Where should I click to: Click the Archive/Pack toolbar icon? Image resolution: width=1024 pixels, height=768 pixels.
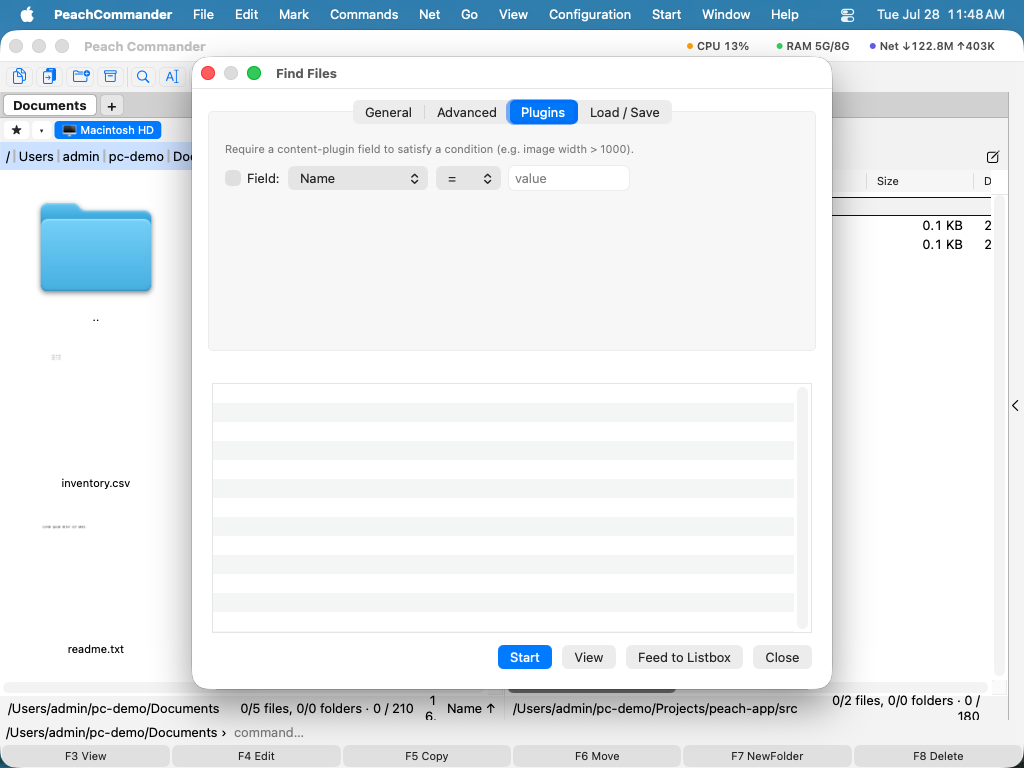pyautogui.click(x=110, y=76)
